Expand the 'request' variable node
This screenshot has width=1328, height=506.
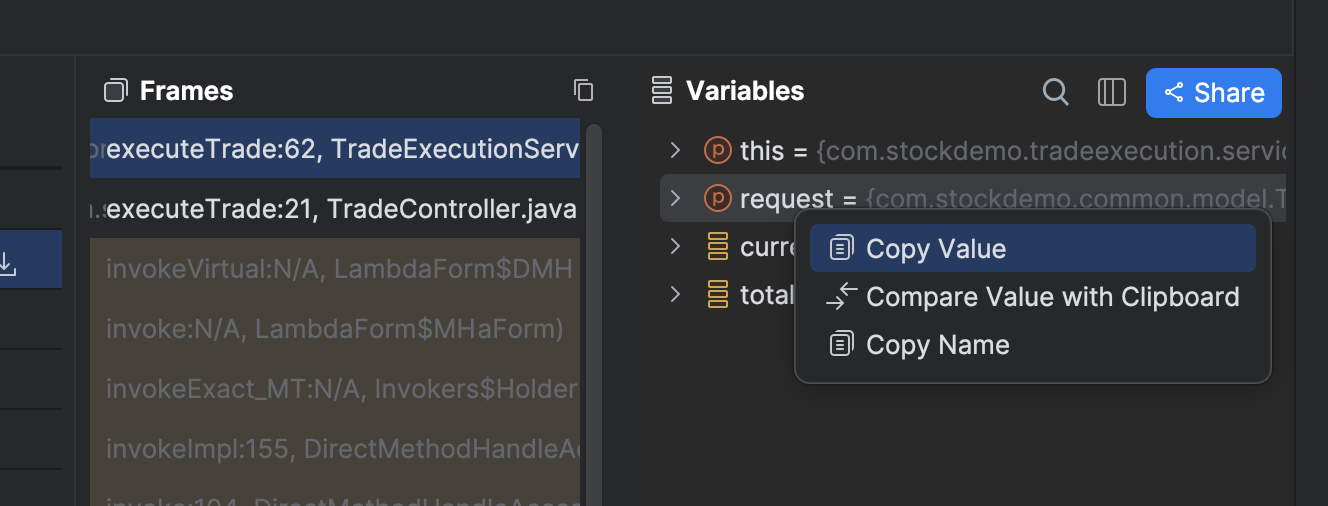(x=676, y=199)
